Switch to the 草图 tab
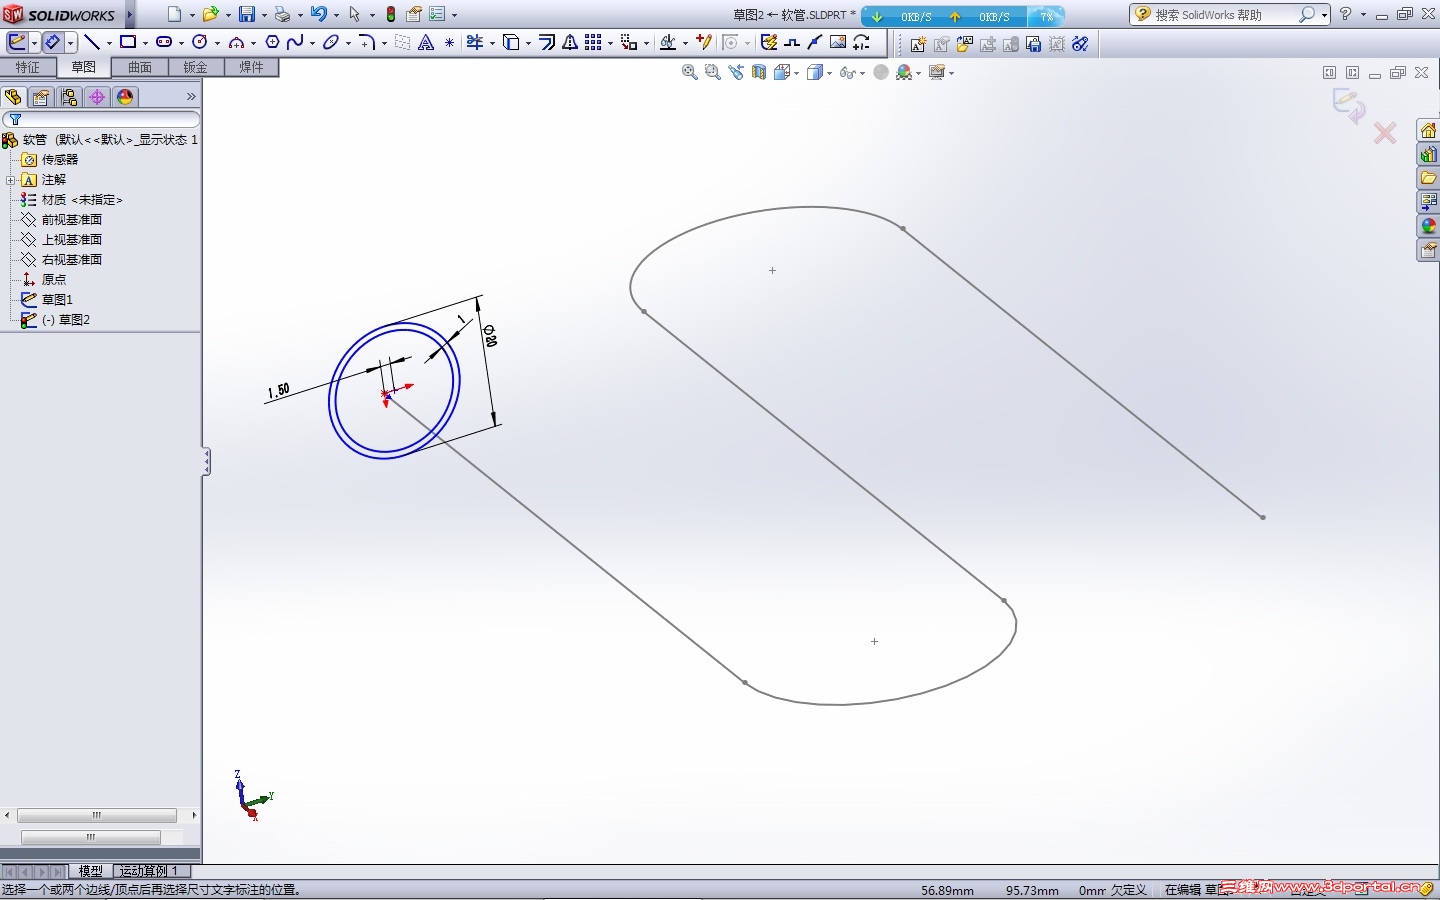1440x900 pixels. 84,67
